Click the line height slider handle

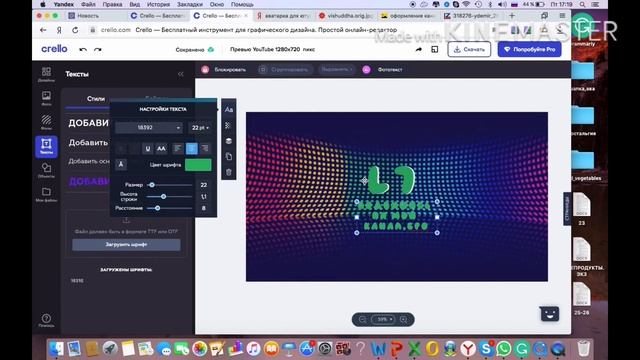click(x=163, y=196)
